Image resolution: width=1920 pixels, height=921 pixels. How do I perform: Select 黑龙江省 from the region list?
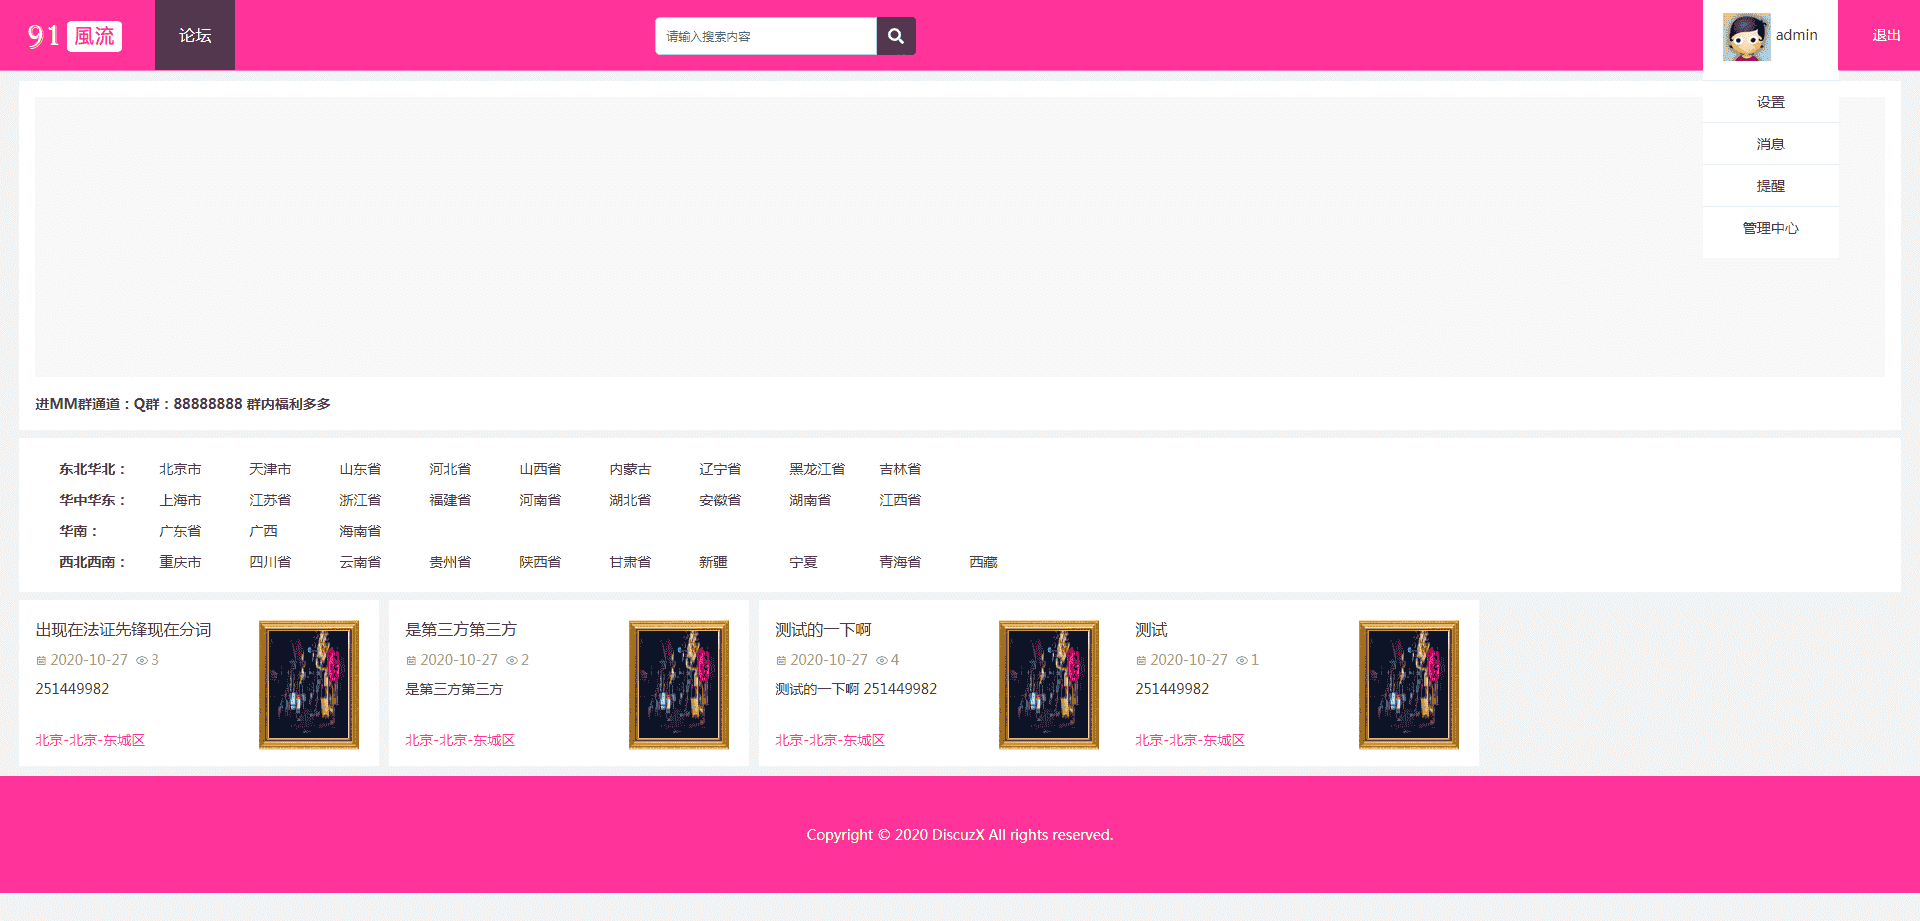tap(816, 469)
